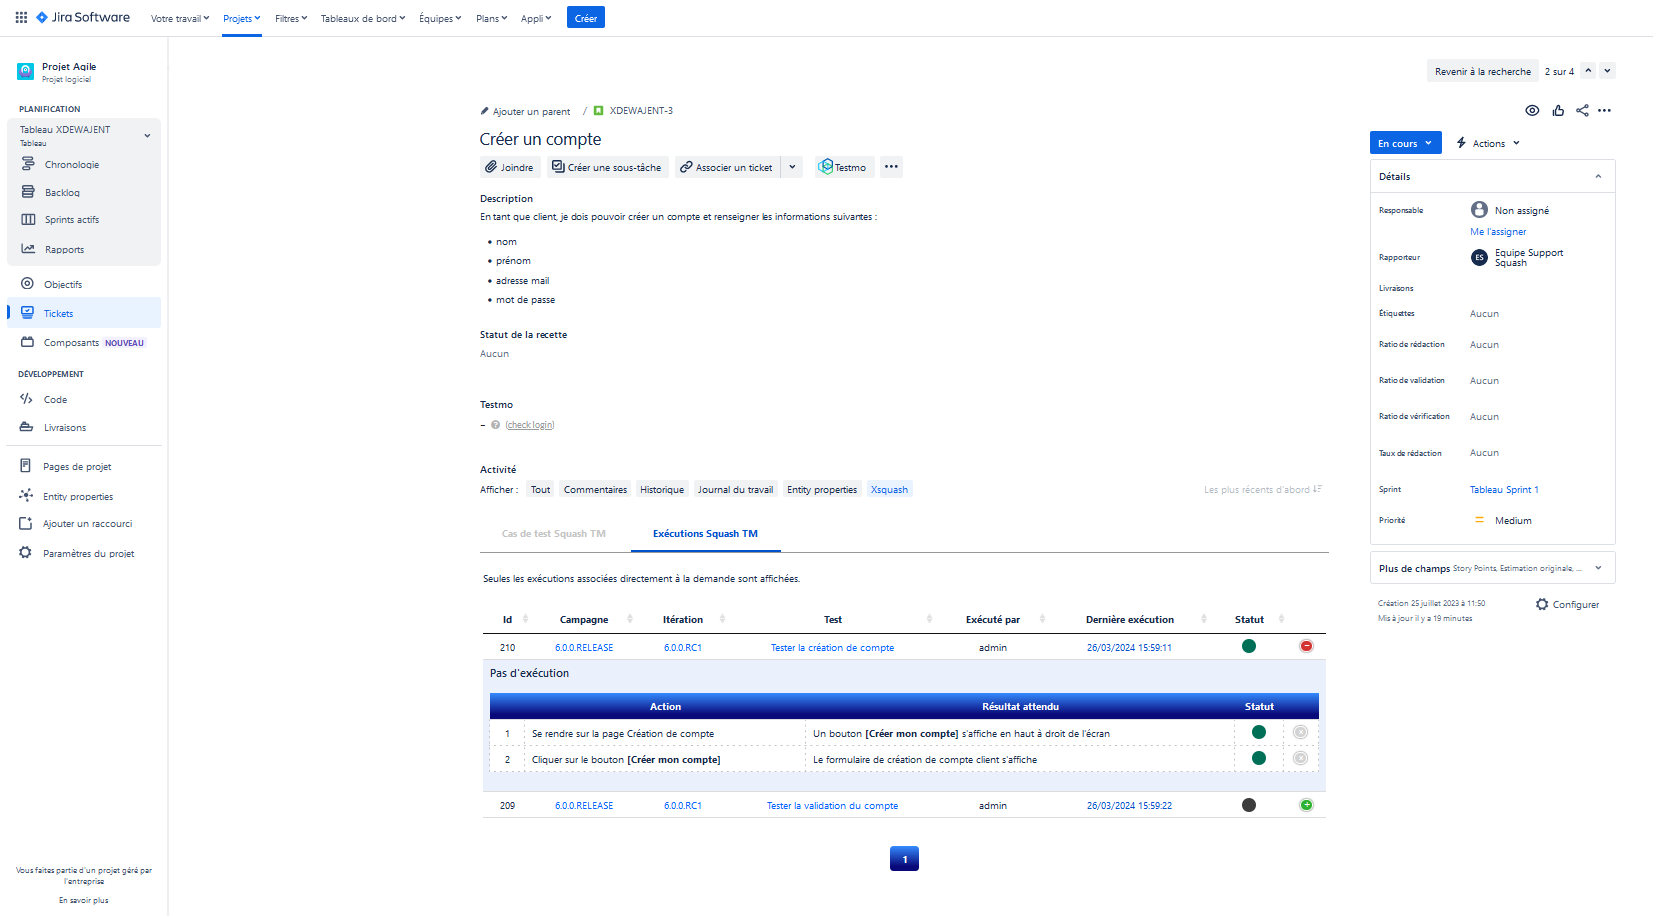The image size is (1653, 916).
Task: Click the blue Créer button
Action: [x=586, y=18]
